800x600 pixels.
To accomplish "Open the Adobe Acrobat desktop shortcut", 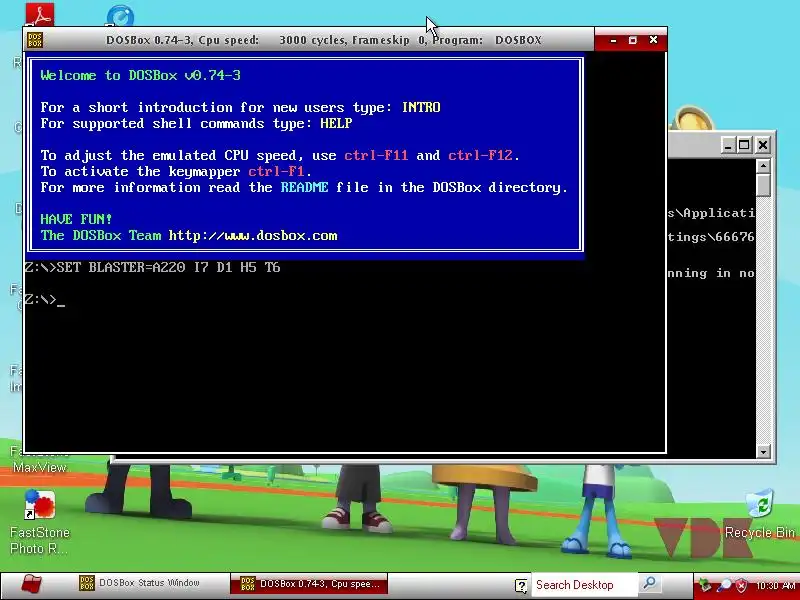I will pos(40,15).
